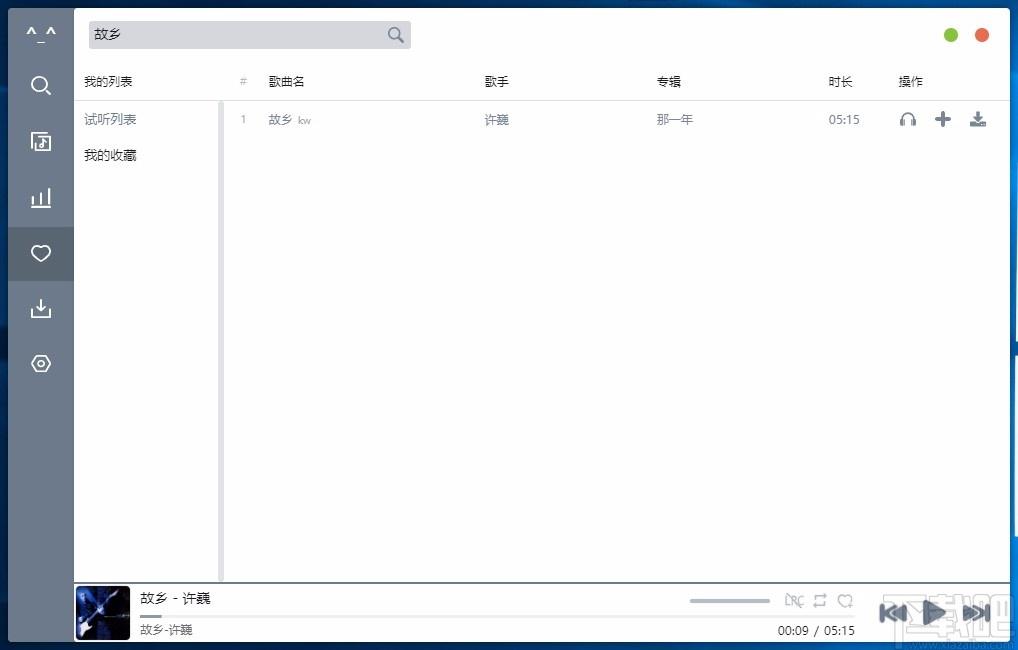
Task: Click the 歌曲名 column header
Action: (286, 82)
